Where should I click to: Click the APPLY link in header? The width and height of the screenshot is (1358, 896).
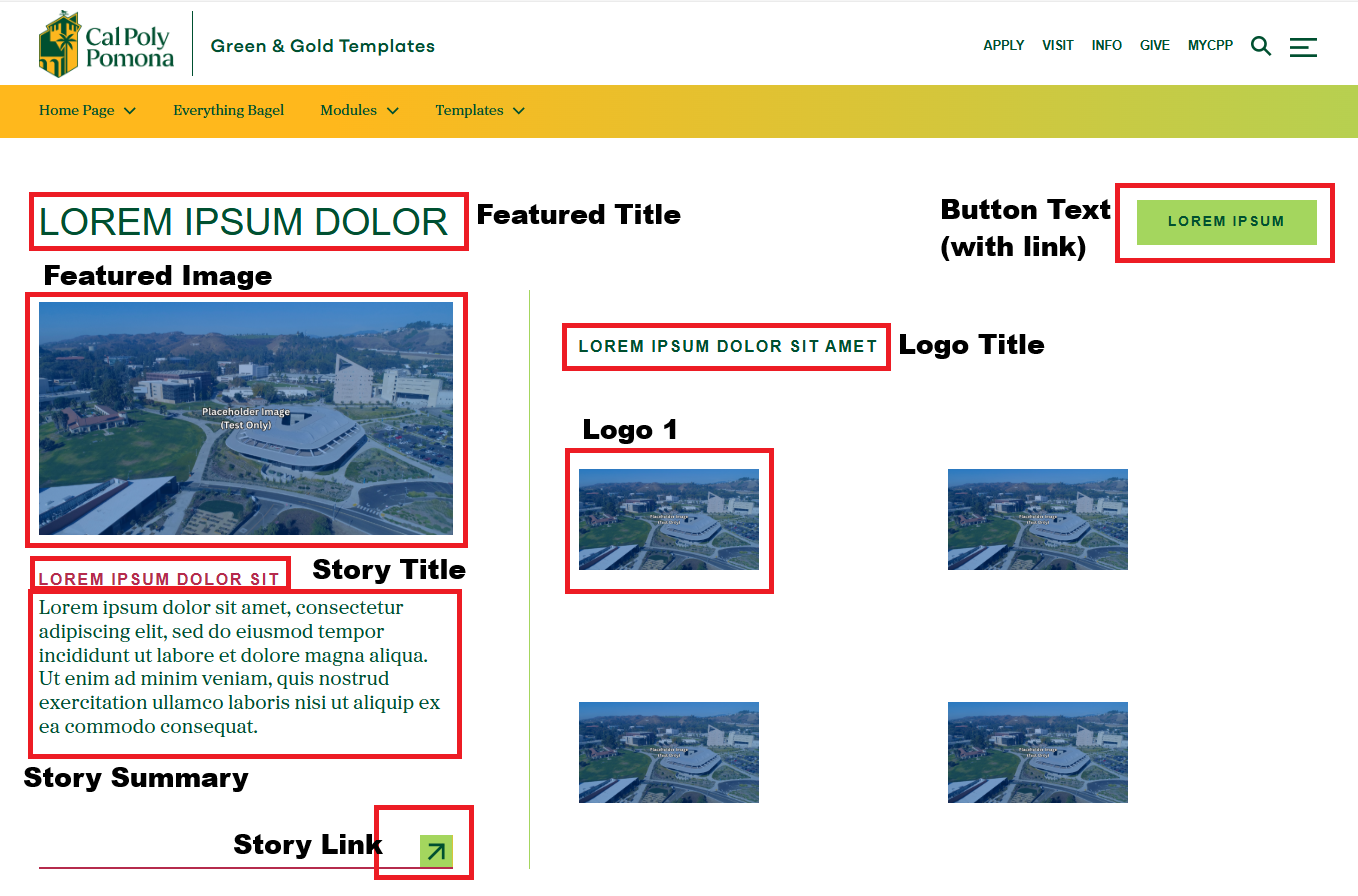coord(1003,46)
